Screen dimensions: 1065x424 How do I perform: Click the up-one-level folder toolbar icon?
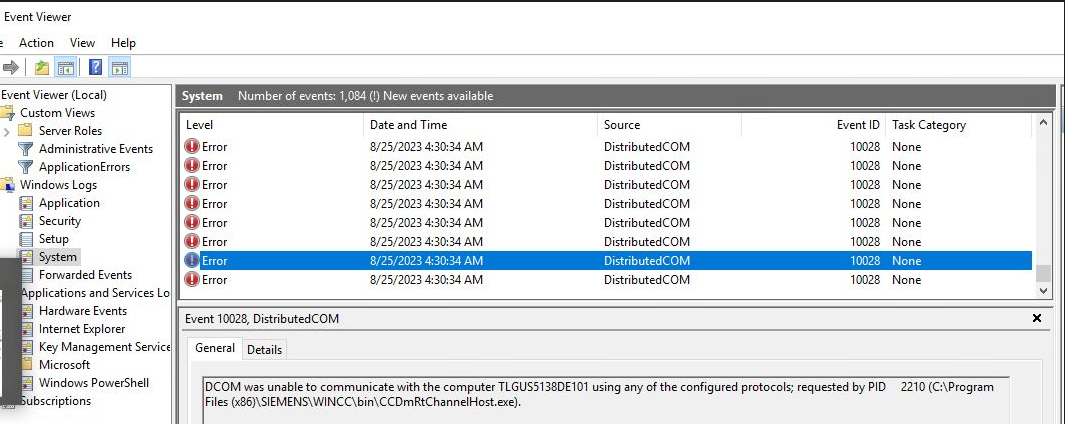point(41,68)
